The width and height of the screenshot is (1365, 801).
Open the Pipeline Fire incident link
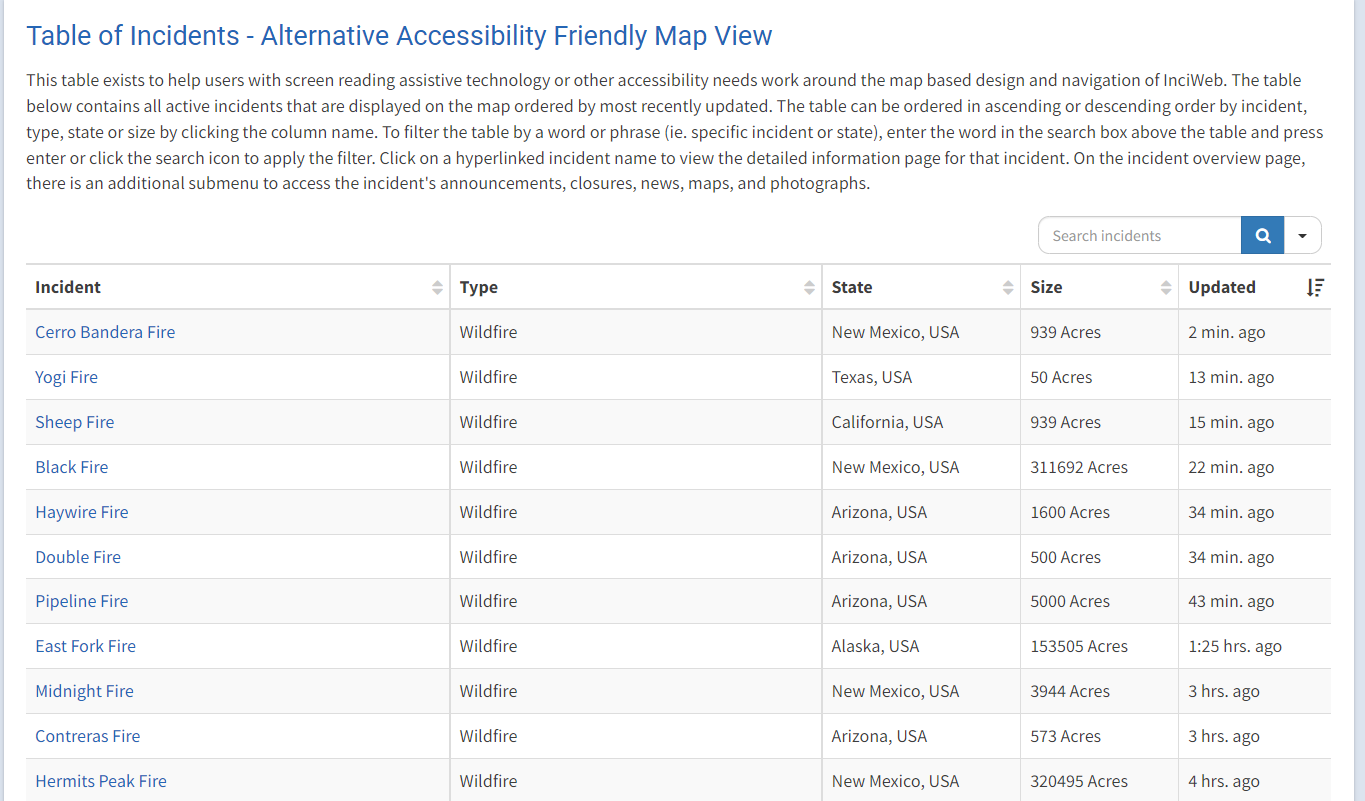point(82,601)
